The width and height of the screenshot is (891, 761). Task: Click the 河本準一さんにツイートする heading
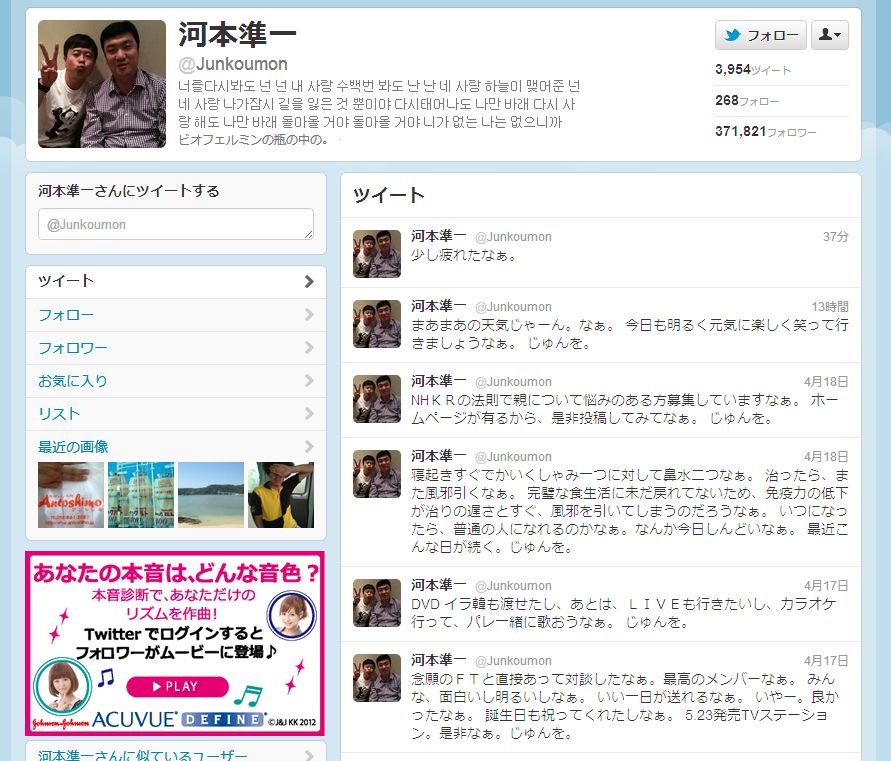click(x=128, y=191)
